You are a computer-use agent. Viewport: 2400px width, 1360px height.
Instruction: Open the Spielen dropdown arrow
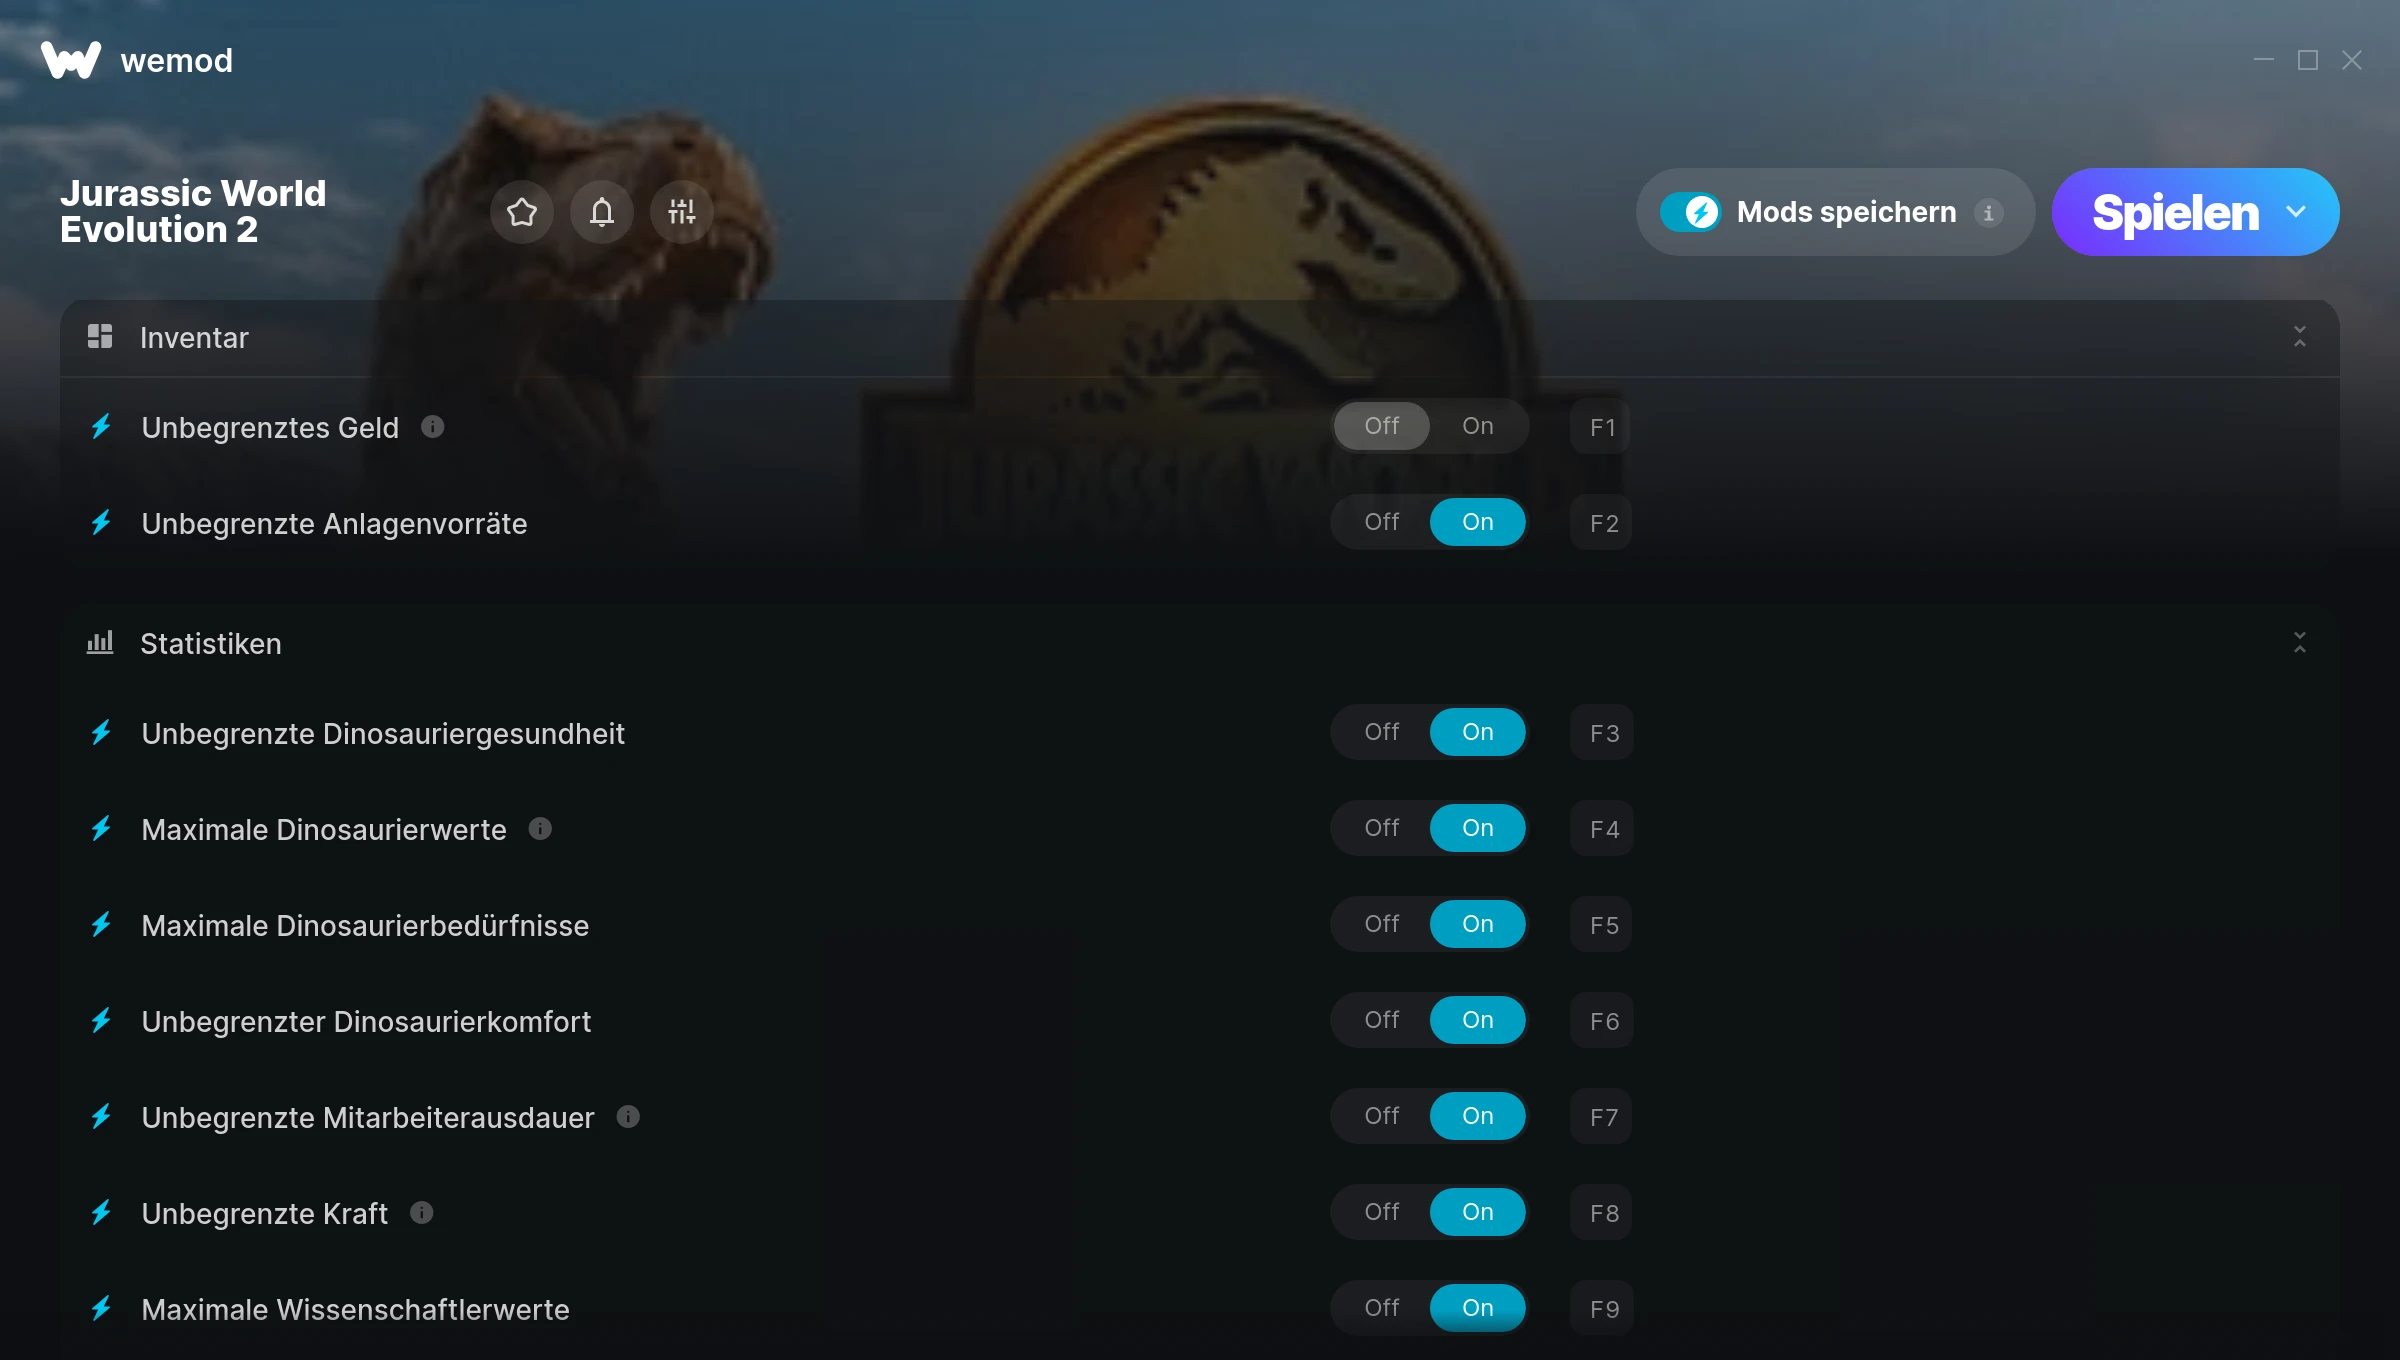(2297, 212)
